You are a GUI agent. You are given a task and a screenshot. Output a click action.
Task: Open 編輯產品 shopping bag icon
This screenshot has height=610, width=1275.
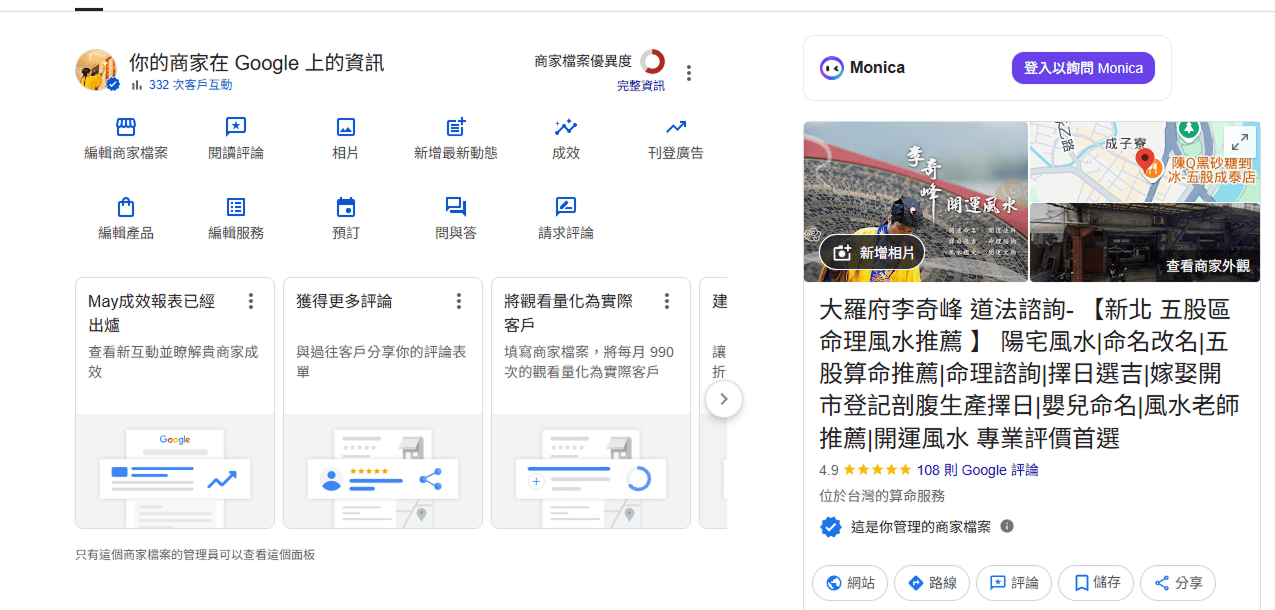tap(126, 207)
